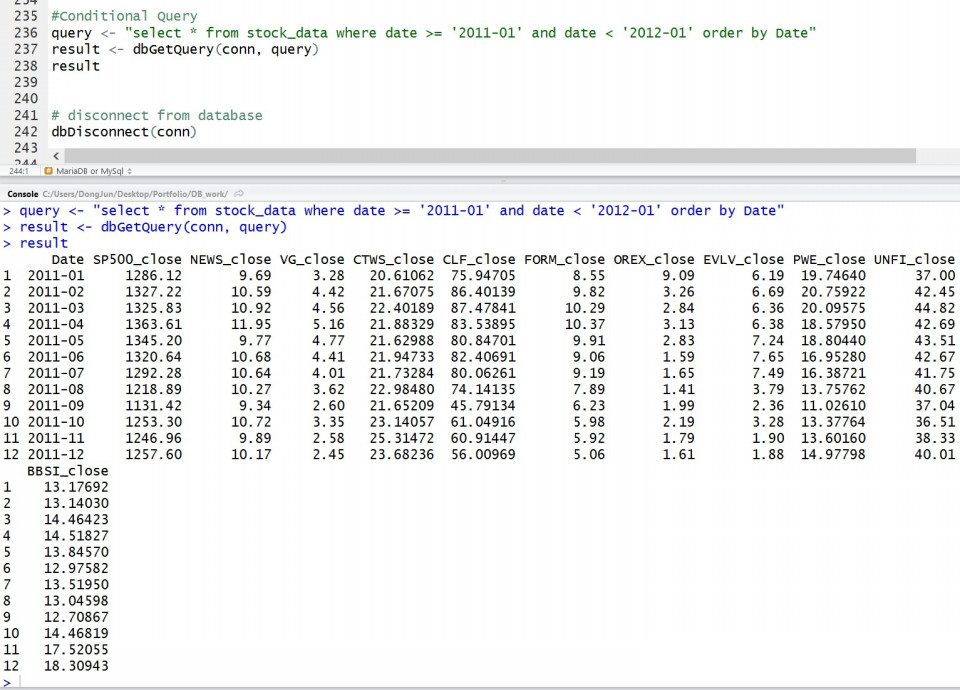The height and width of the screenshot is (690, 960).
Task: Click date cell '2011-09' in console output
Action: click(x=56, y=406)
